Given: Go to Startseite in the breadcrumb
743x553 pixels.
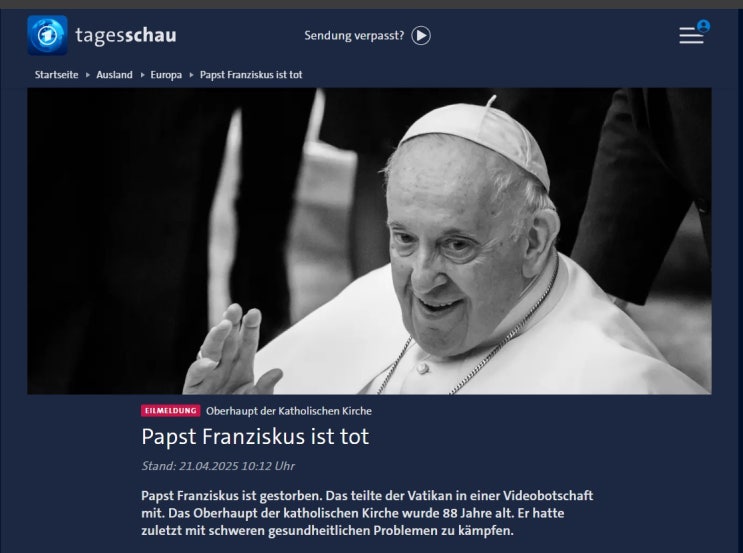Looking at the screenshot, I should point(56,74).
